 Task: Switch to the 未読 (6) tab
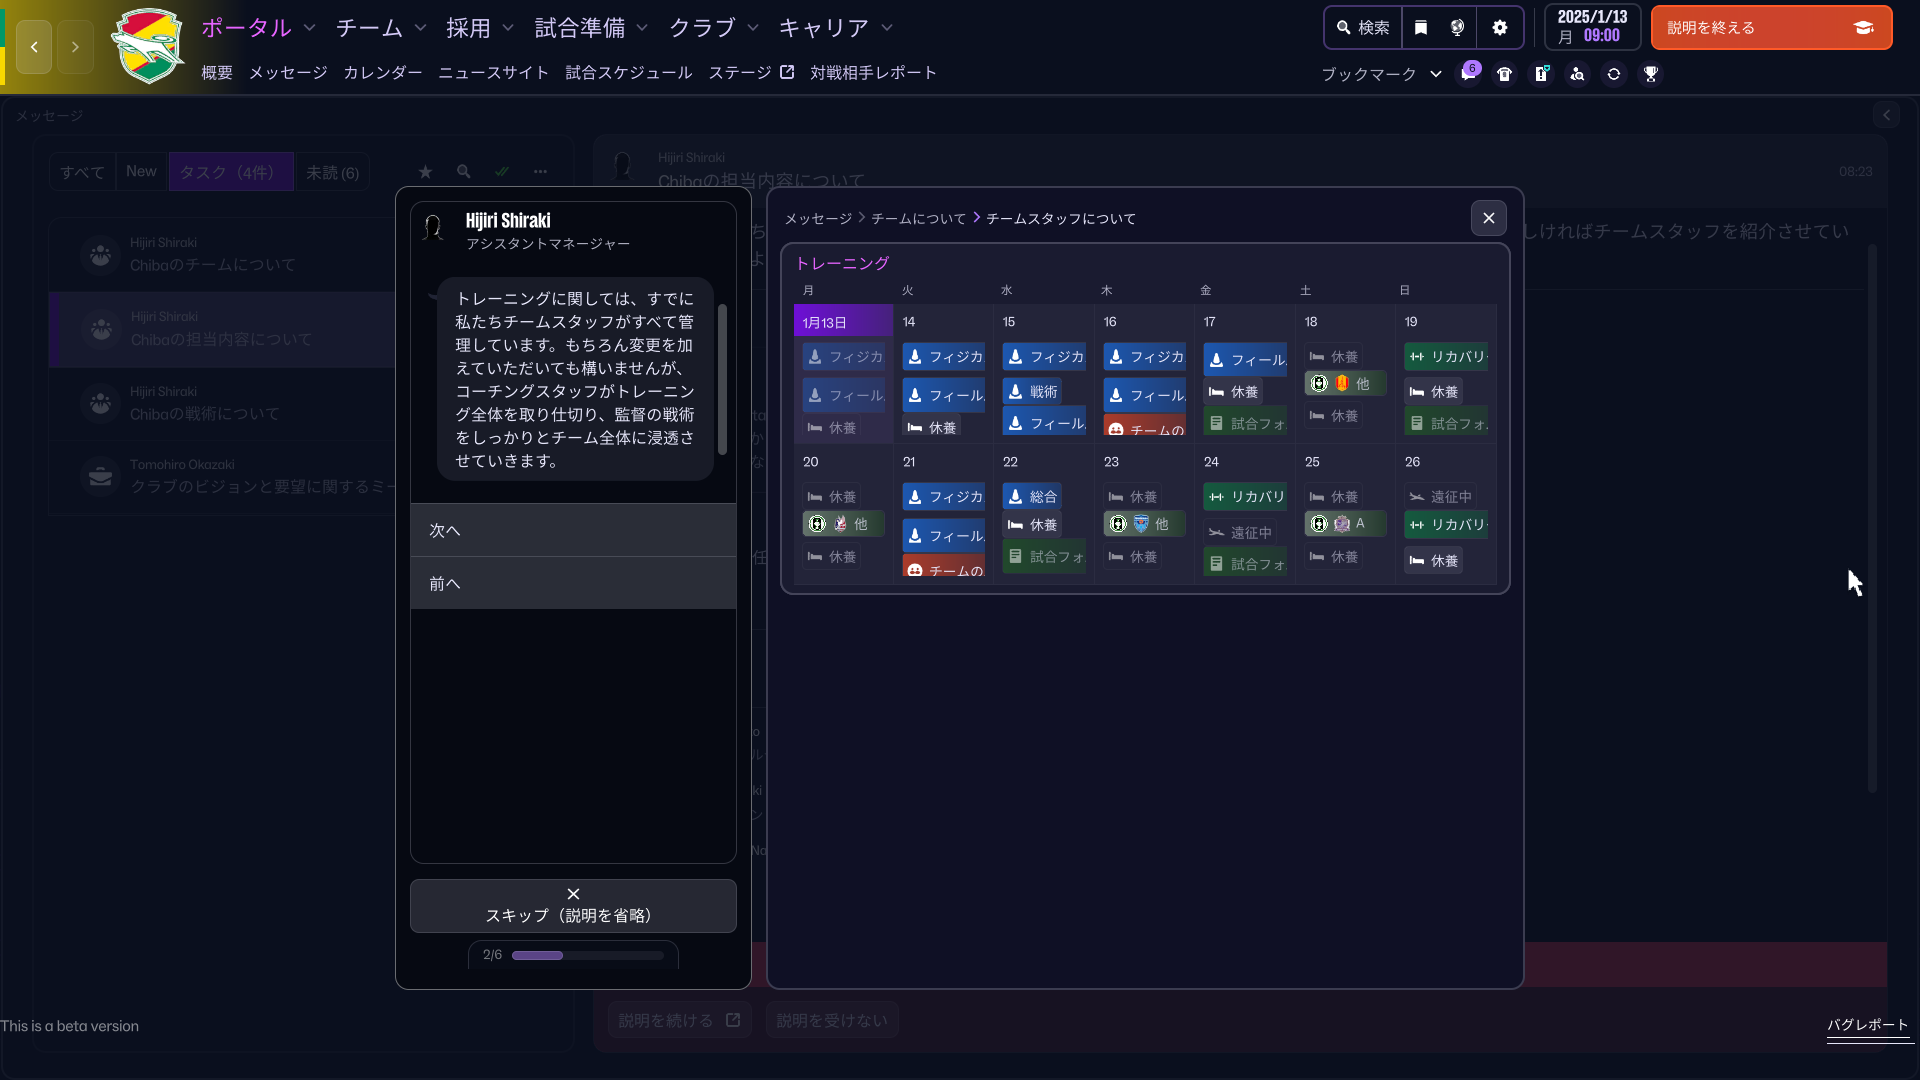(333, 172)
